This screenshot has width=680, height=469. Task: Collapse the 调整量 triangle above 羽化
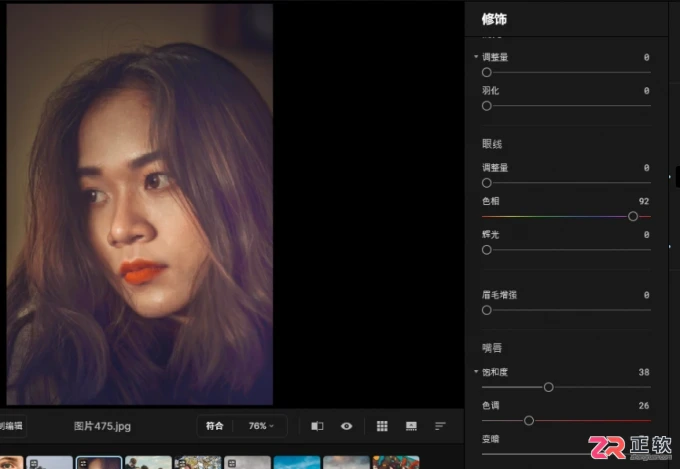[476, 57]
